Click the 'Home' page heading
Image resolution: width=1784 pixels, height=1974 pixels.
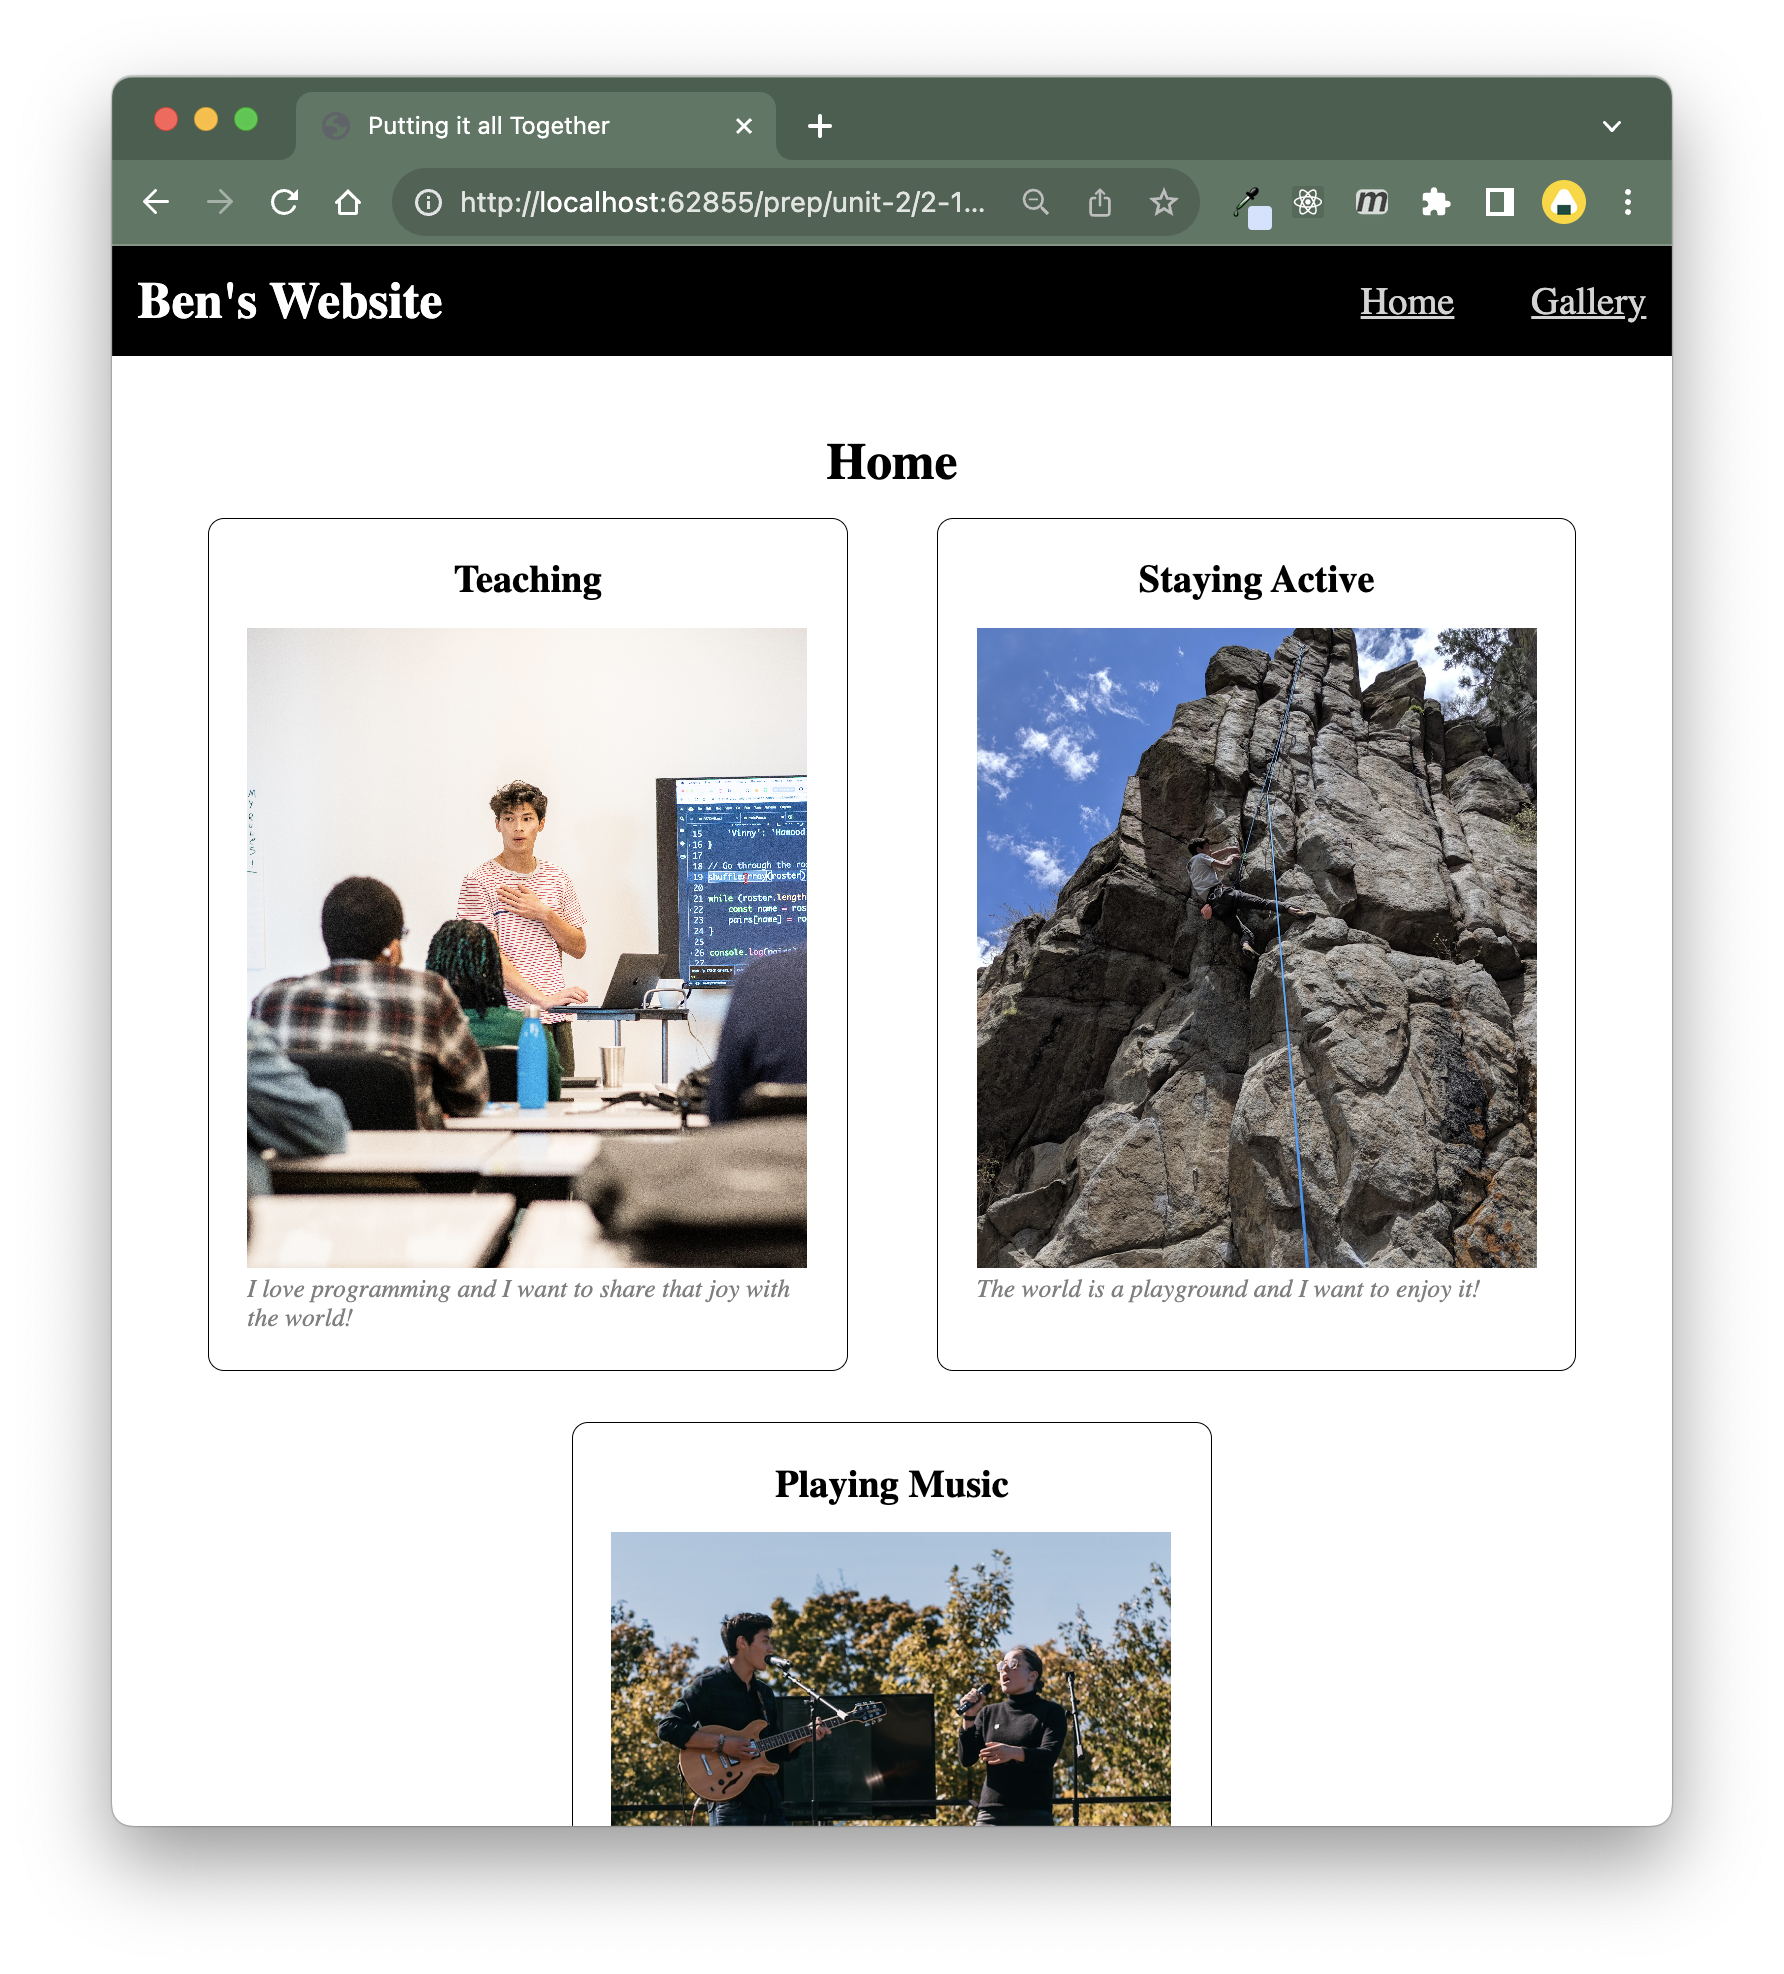(891, 462)
